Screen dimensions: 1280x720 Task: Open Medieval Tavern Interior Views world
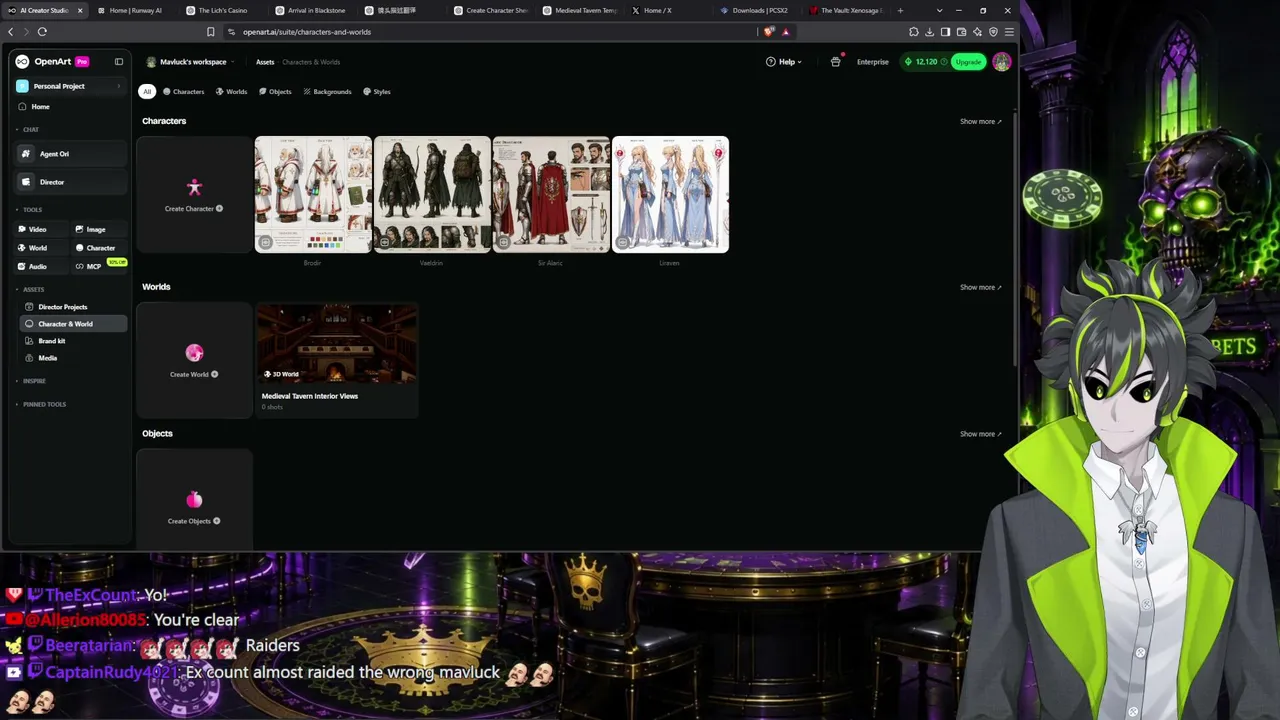(x=336, y=360)
